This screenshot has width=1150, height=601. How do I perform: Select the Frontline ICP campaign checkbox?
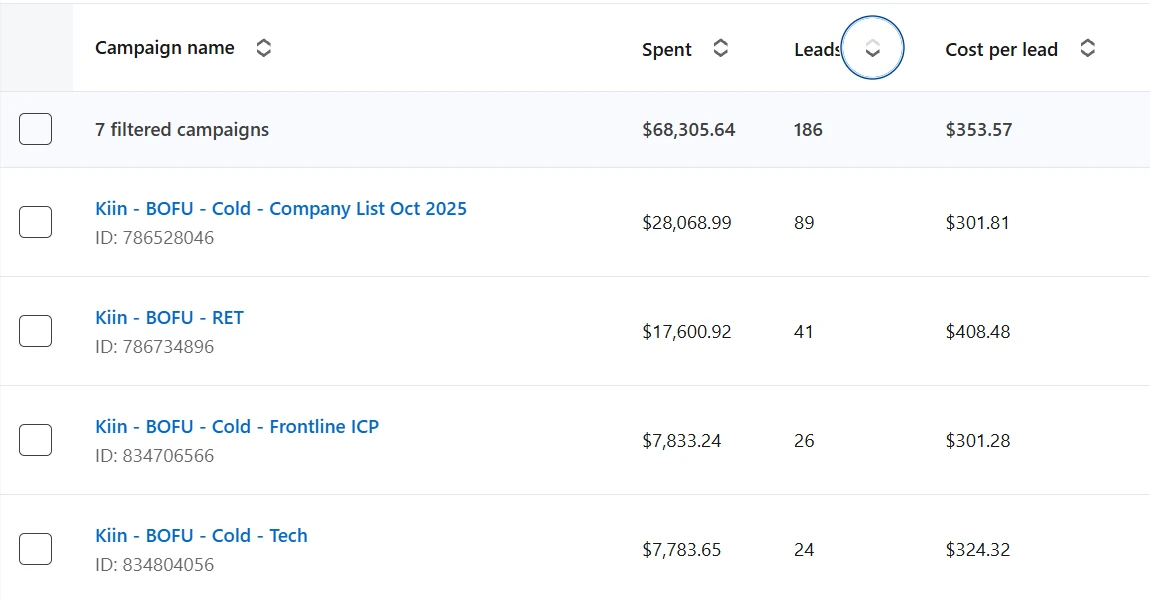[x=35, y=440]
